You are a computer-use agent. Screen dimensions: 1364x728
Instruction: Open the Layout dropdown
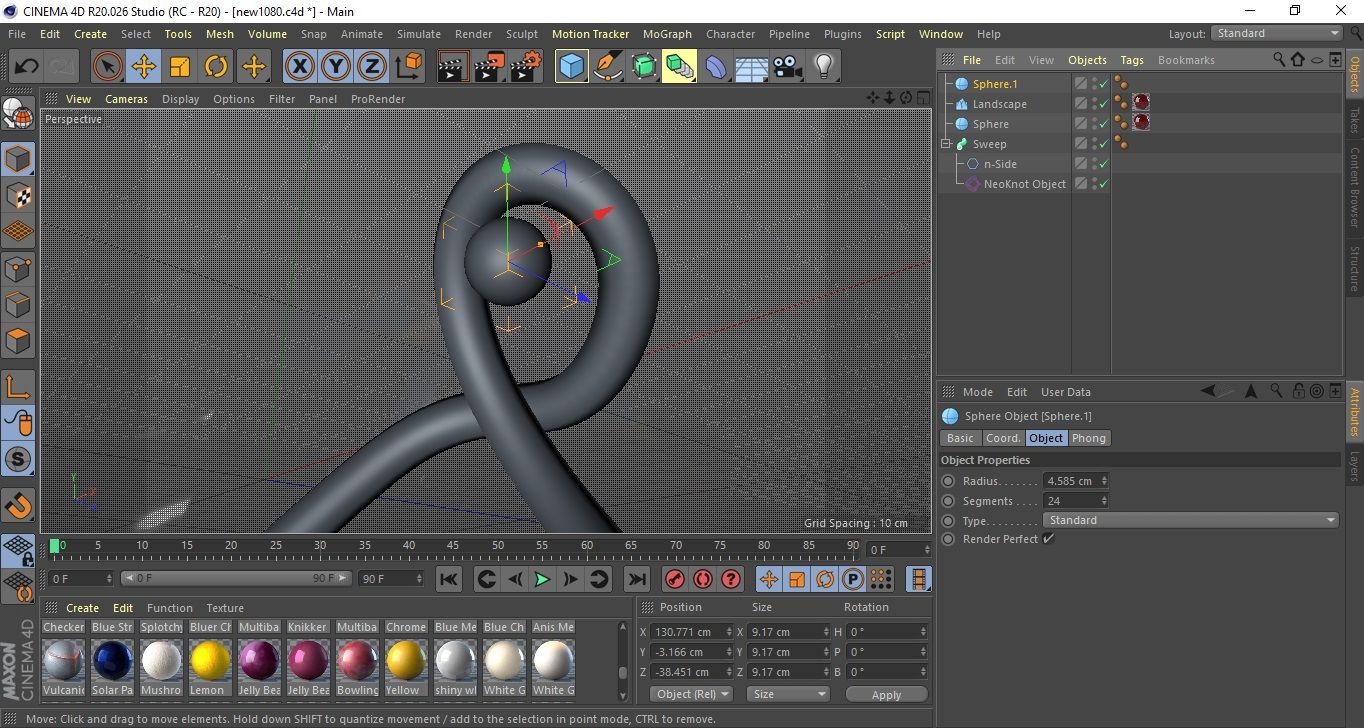tap(1277, 33)
